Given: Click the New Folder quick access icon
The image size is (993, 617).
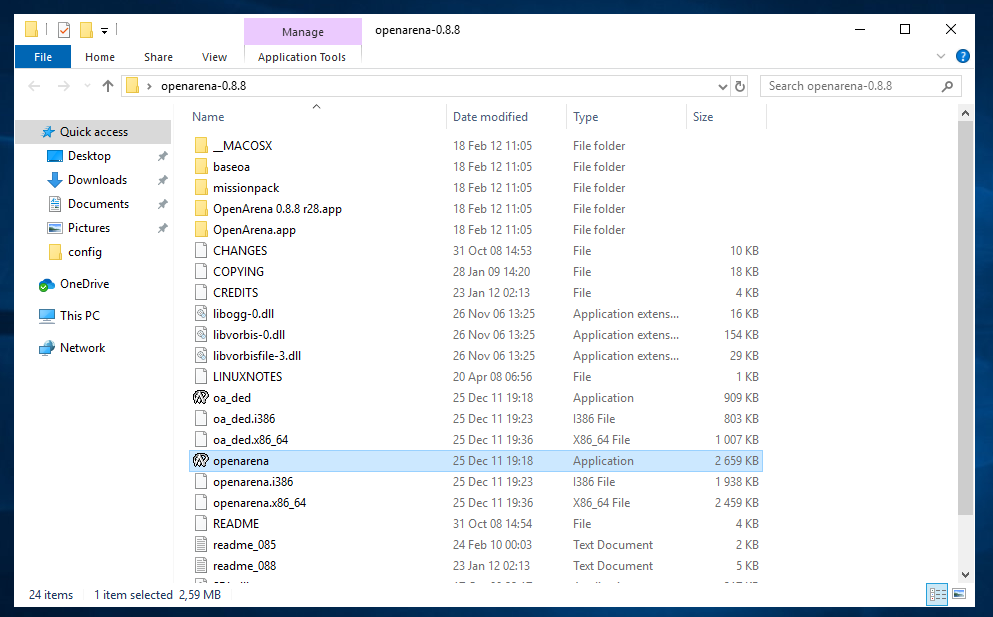Looking at the screenshot, I should (87, 30).
